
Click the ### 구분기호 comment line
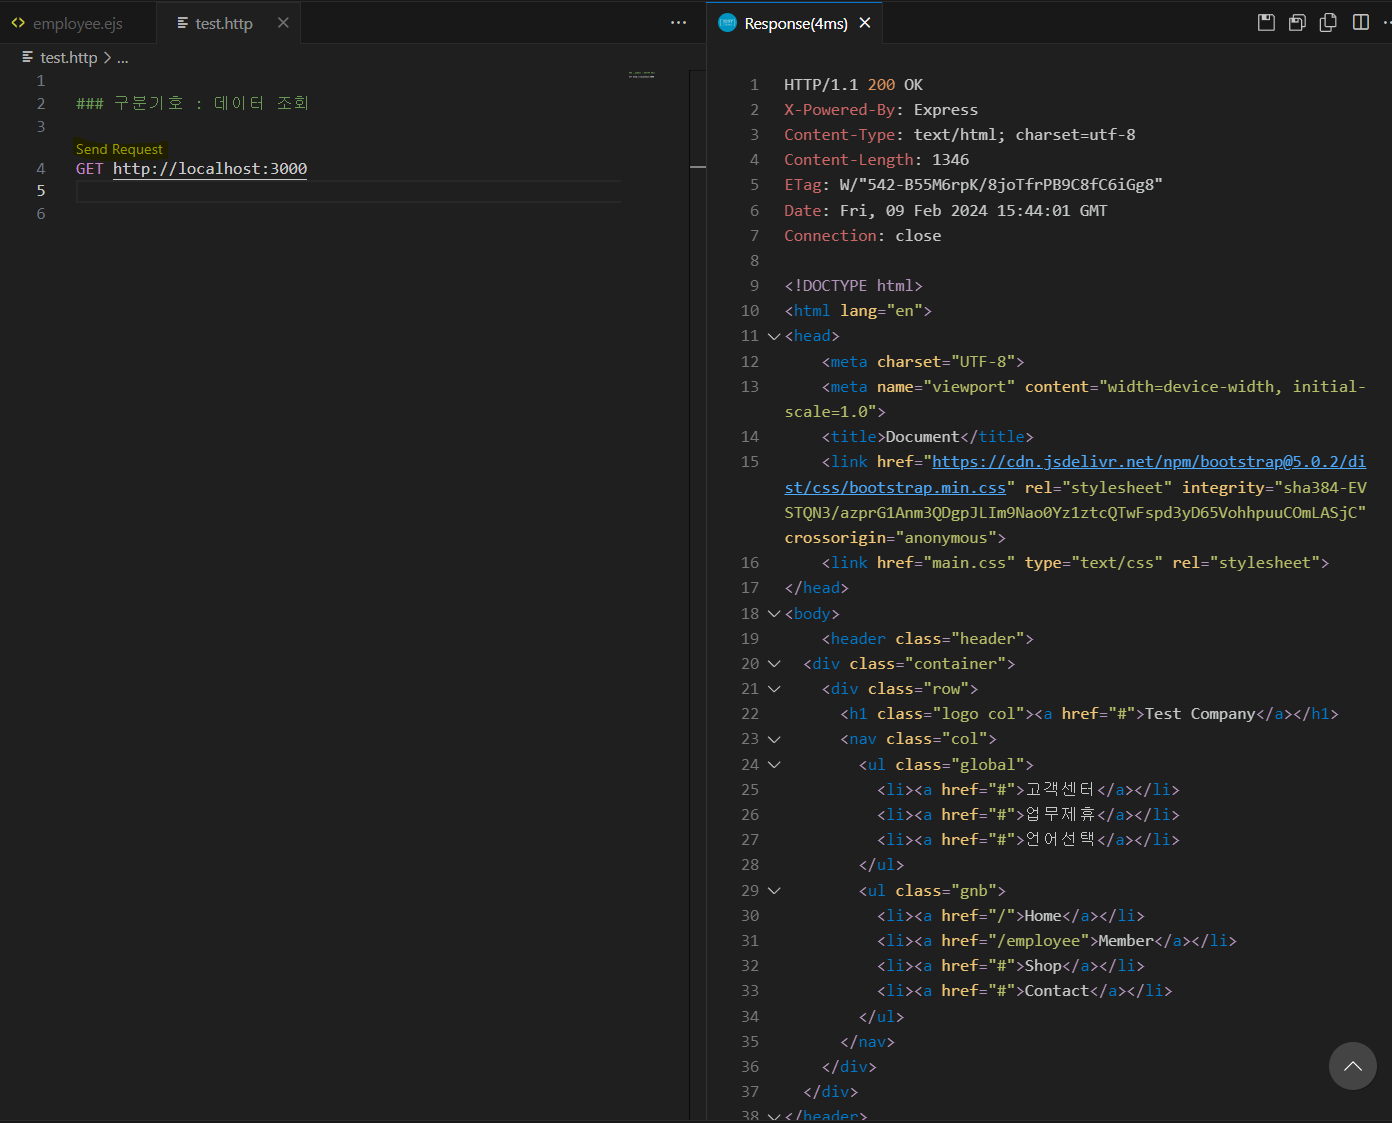coord(192,103)
